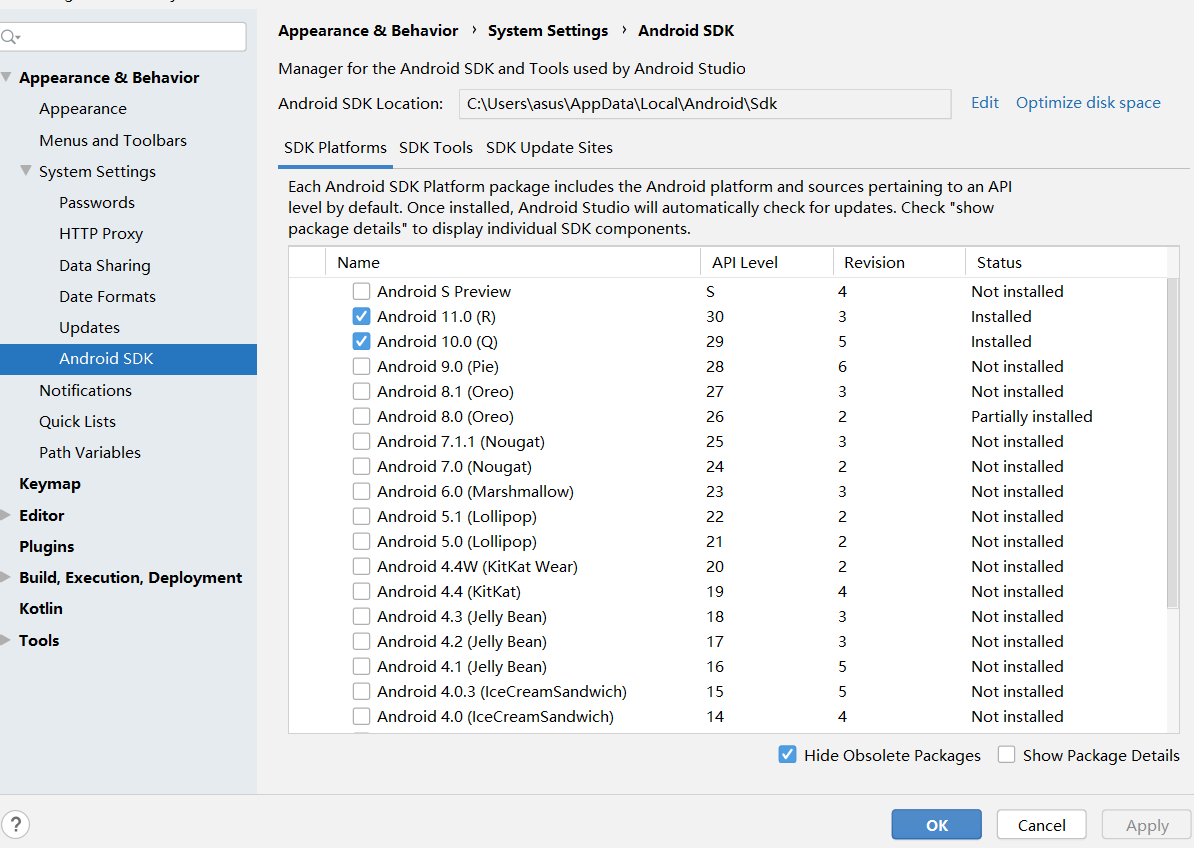Click System Settings in the breadcrumb
Screen dimensions: 1194x848
coord(548,30)
